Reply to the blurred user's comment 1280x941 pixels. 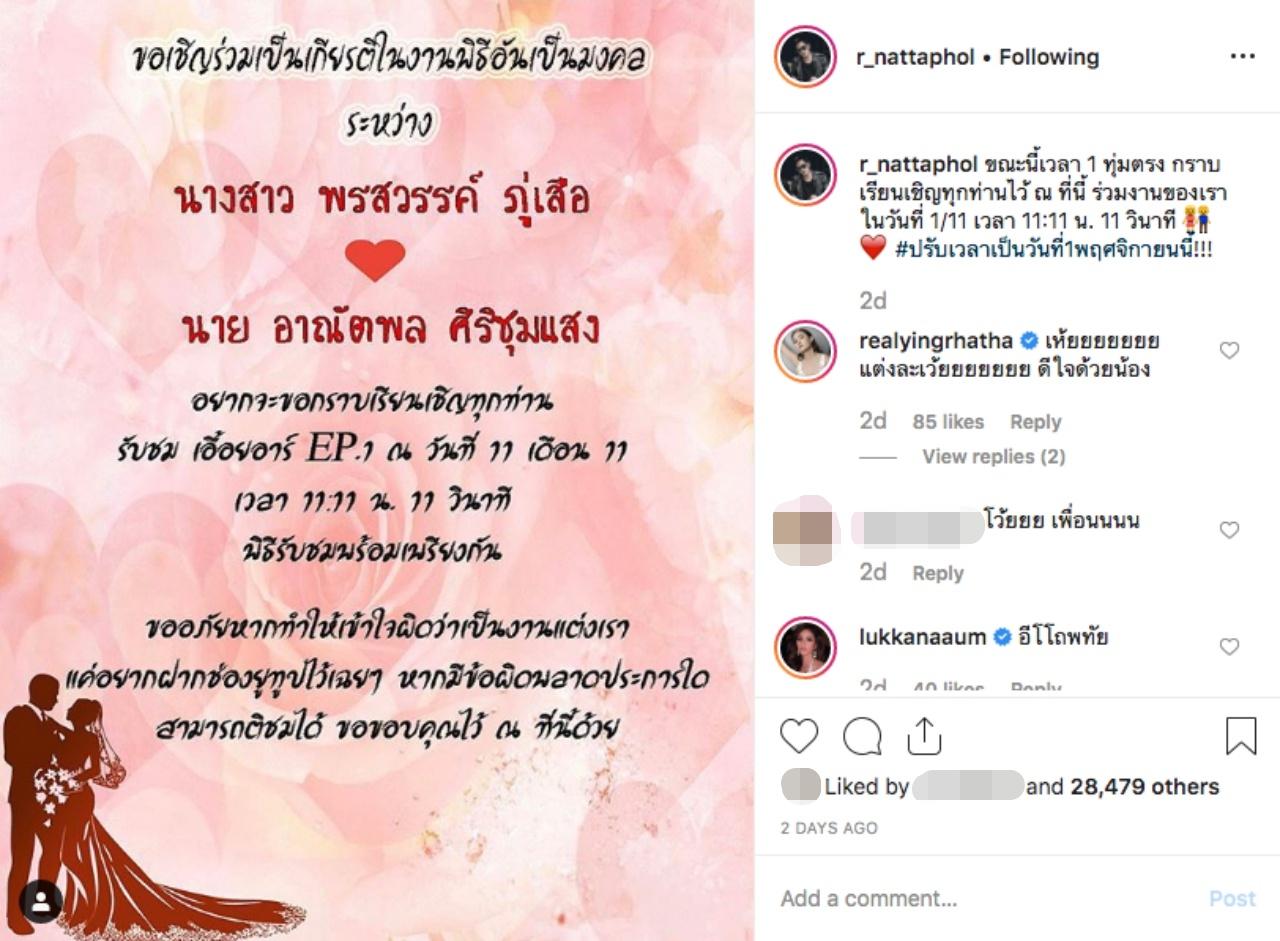[938, 573]
